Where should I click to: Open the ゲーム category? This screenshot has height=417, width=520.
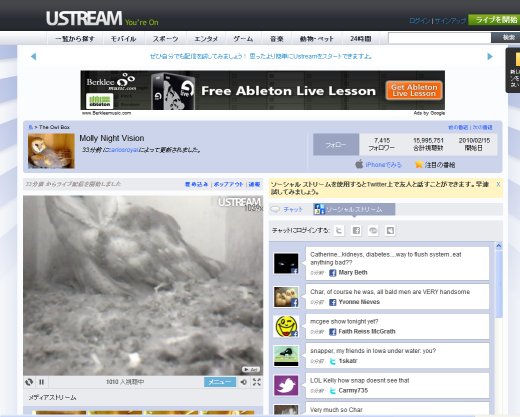pyautogui.click(x=243, y=39)
